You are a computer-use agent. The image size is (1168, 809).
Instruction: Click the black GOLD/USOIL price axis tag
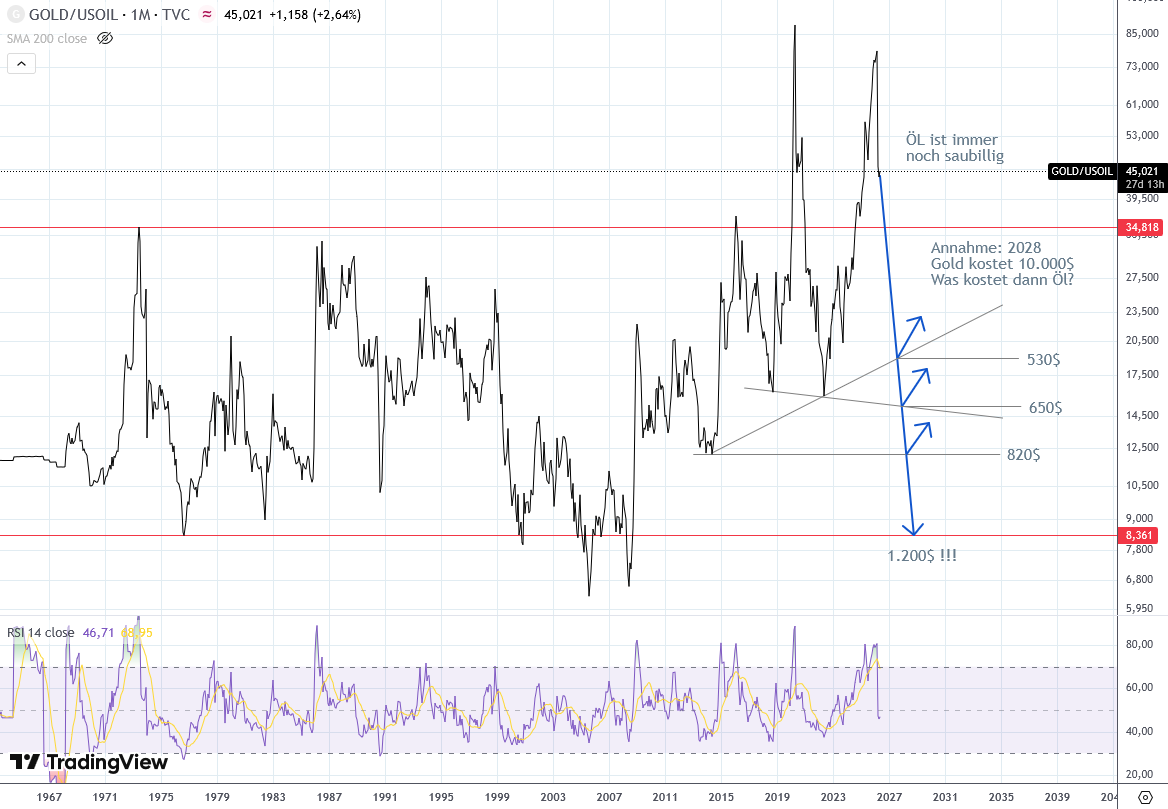click(1082, 171)
